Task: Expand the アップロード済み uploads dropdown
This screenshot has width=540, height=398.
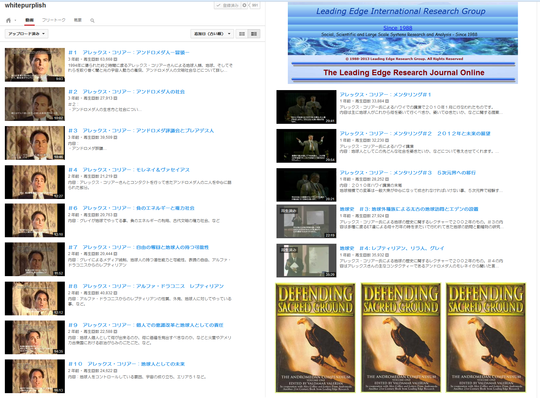Action: pos(27,34)
